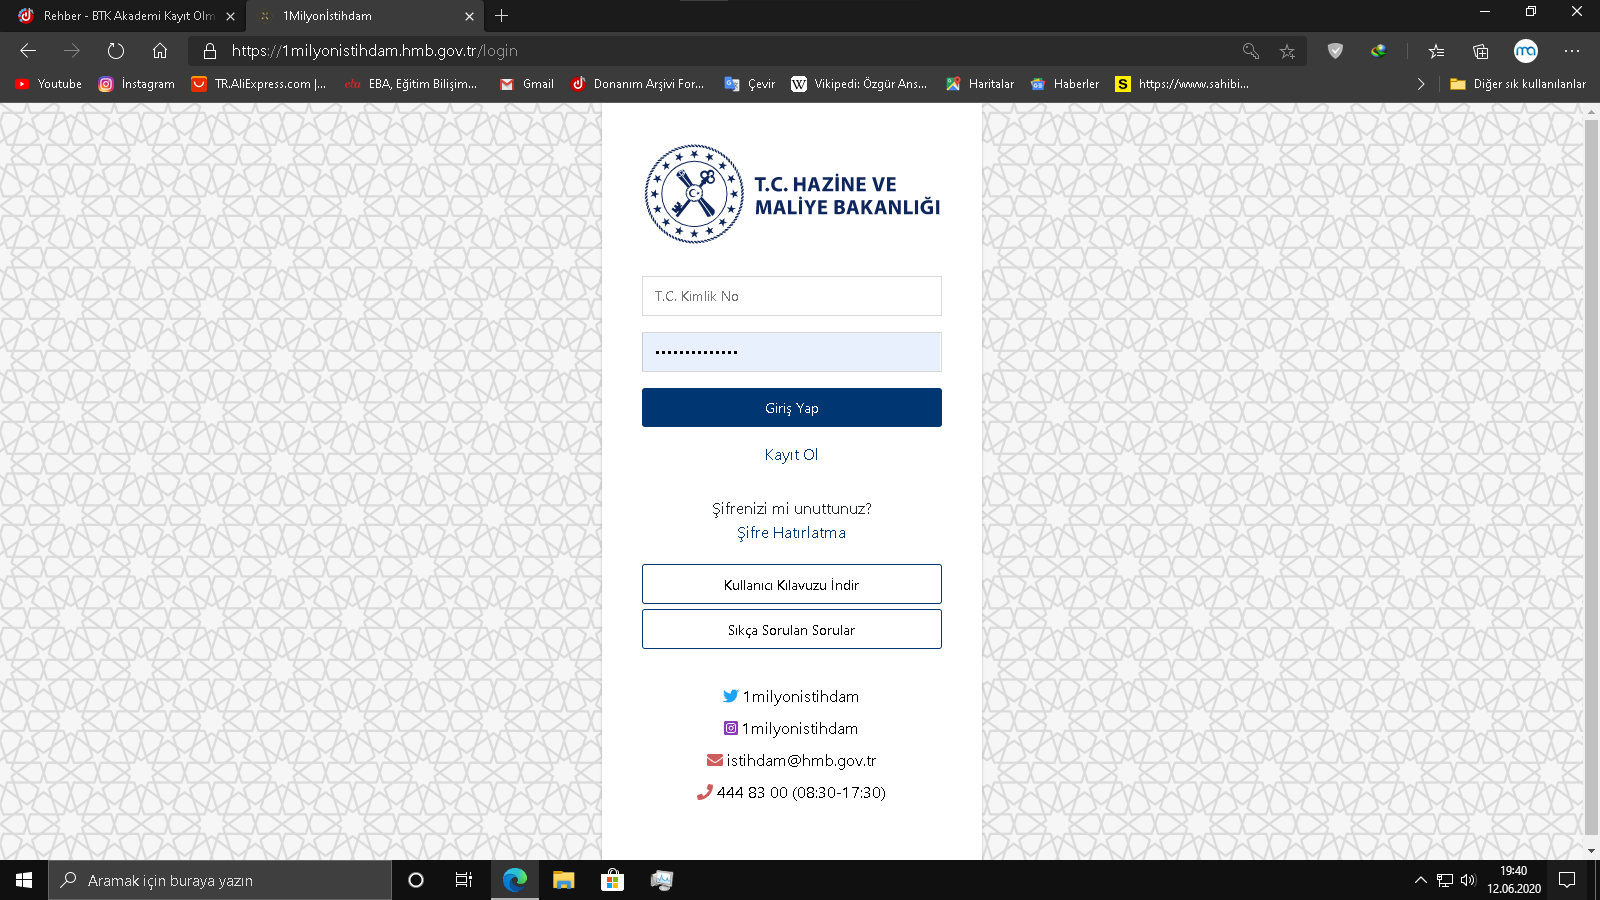This screenshot has height=900, width=1600.
Task: Open the browser home page
Action: (x=160, y=51)
